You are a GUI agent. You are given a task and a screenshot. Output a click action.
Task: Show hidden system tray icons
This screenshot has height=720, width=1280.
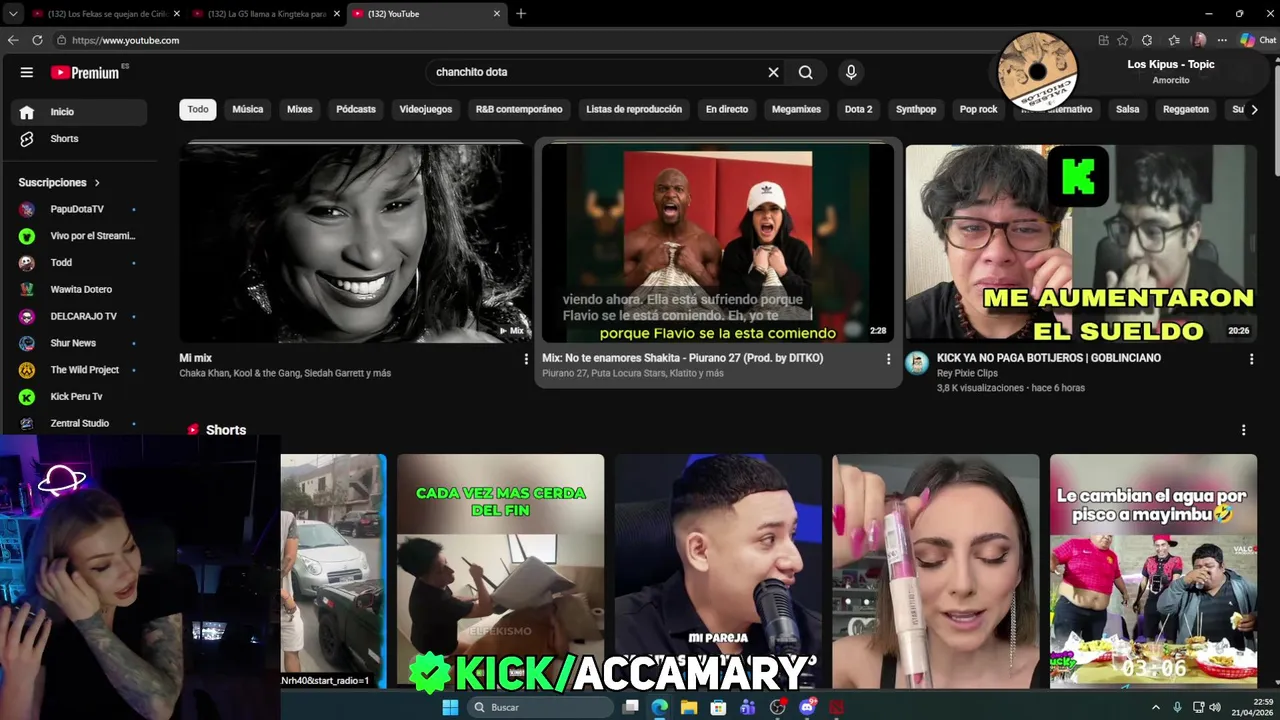[x=1156, y=707]
